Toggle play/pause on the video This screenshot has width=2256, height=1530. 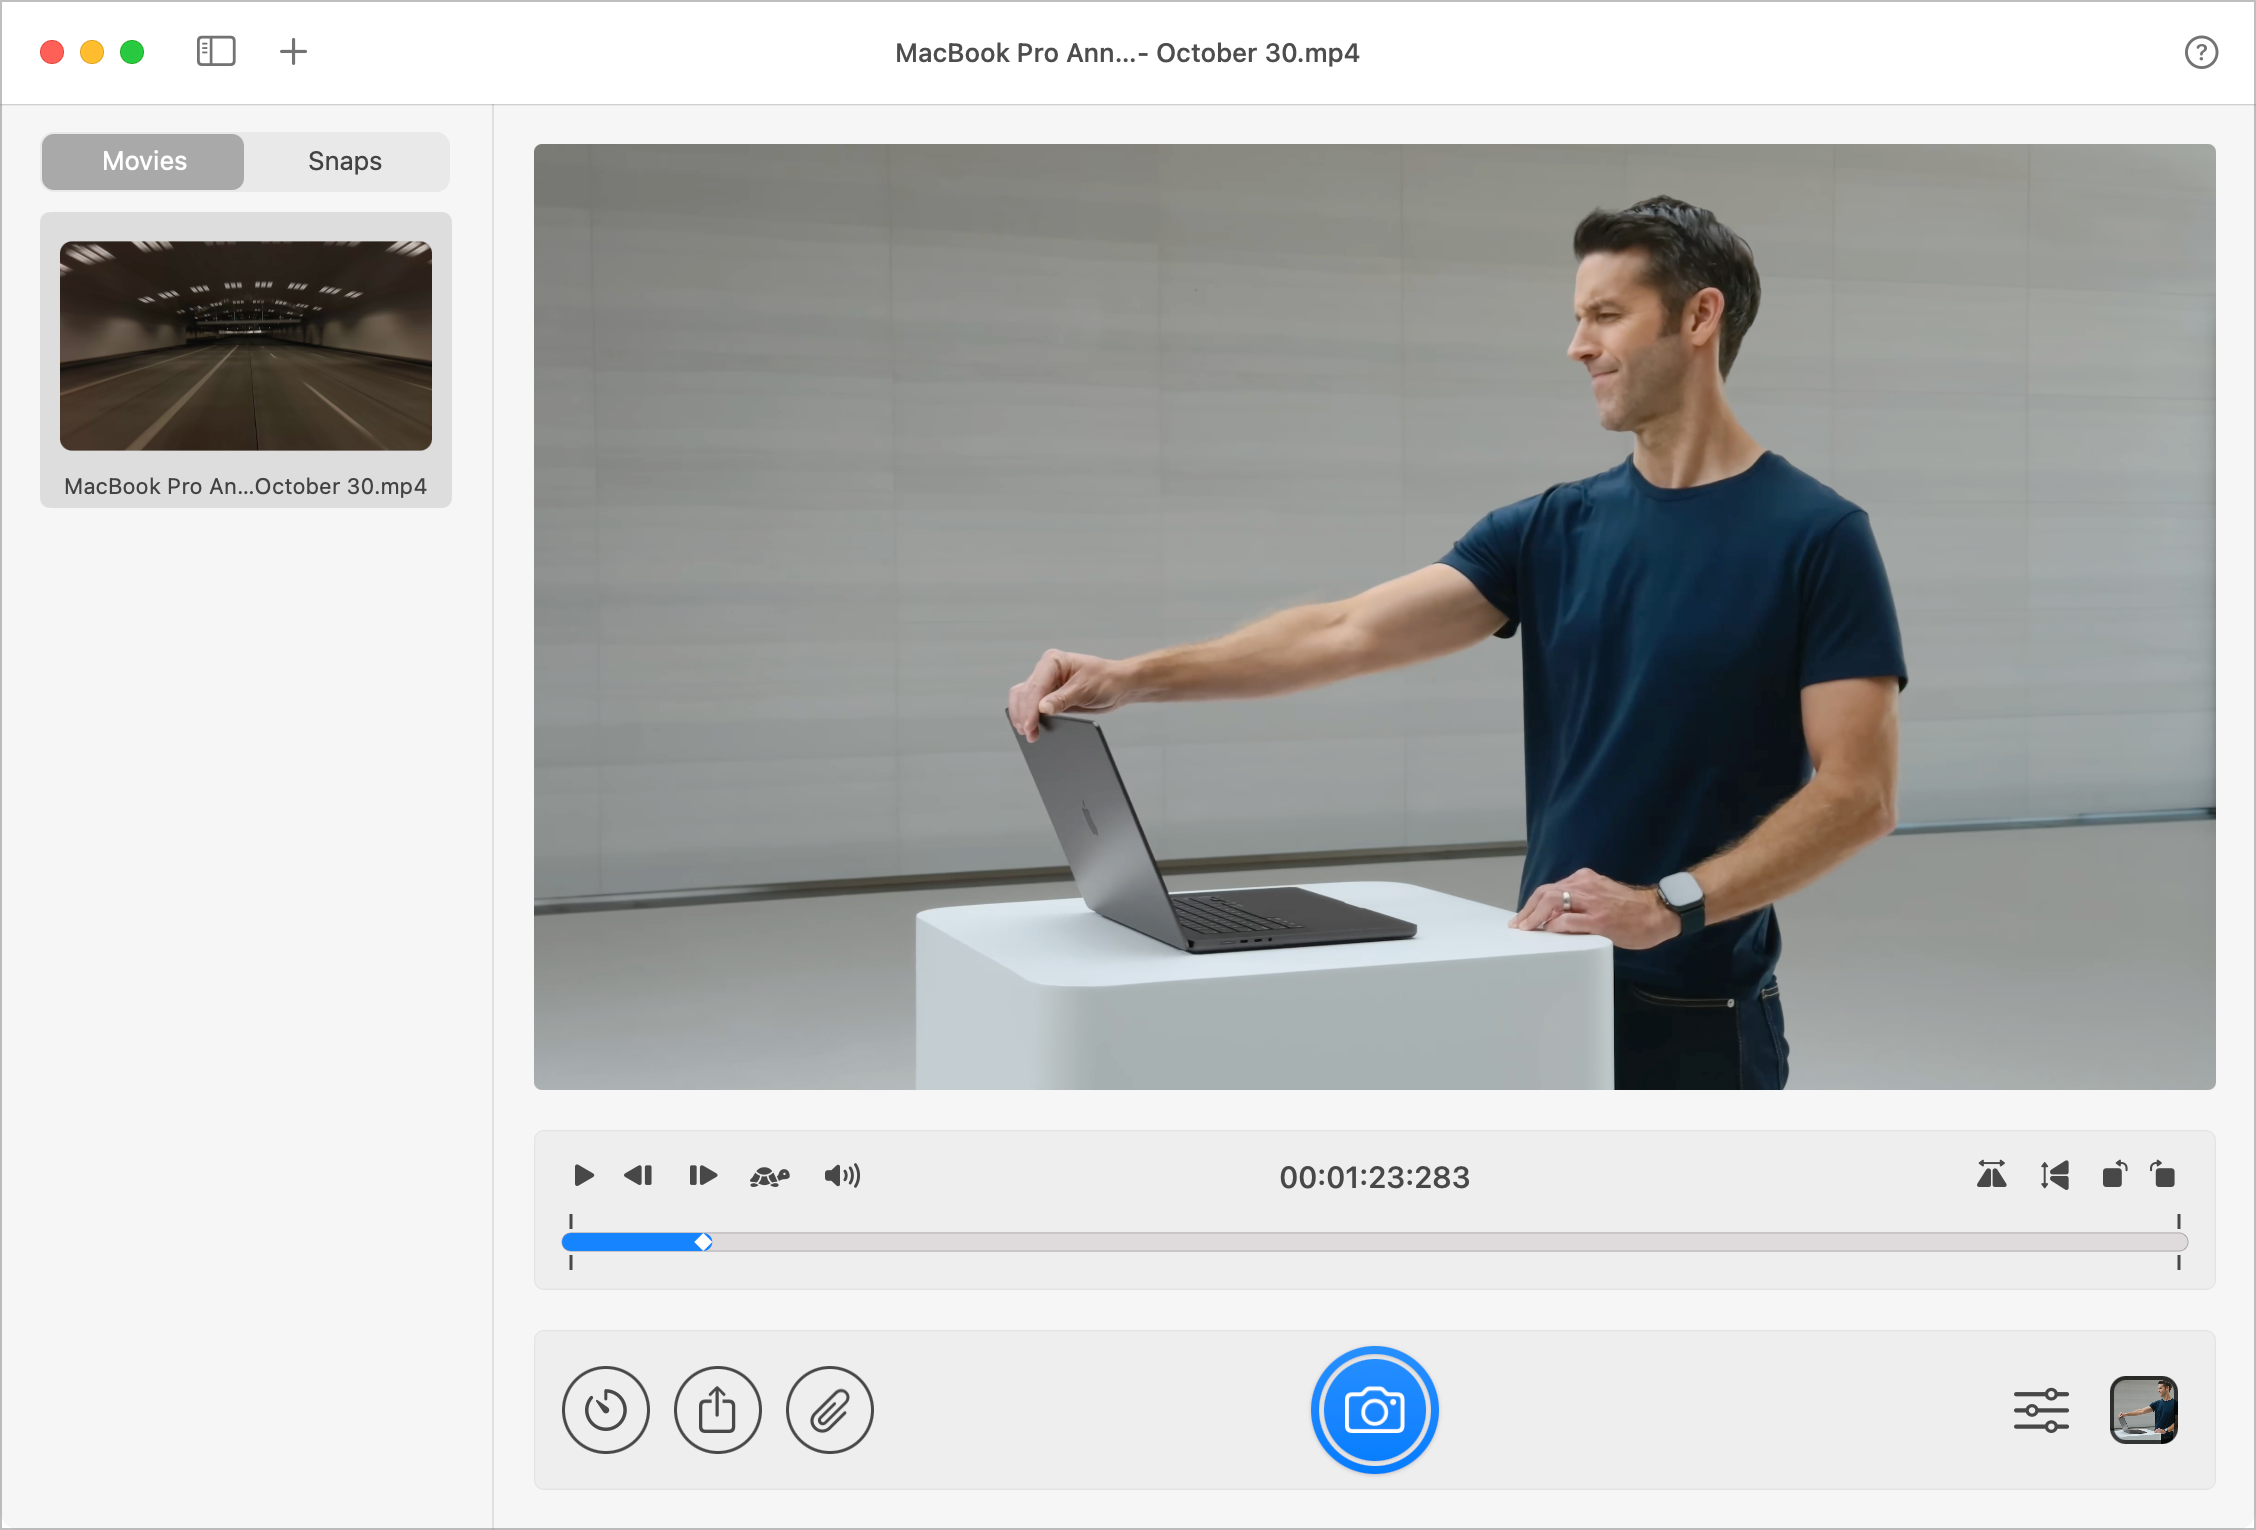pos(582,1175)
